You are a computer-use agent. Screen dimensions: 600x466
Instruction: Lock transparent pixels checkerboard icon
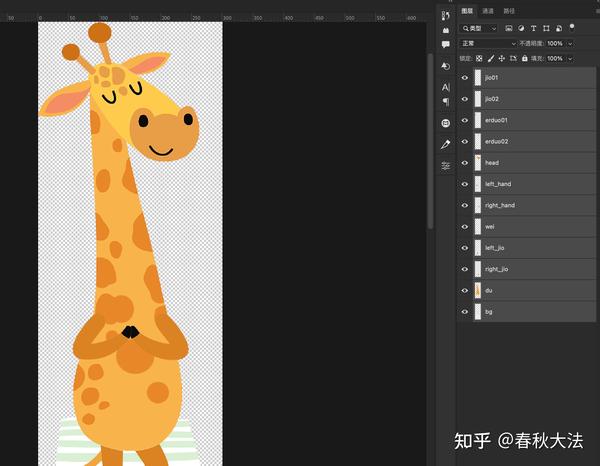[479, 59]
